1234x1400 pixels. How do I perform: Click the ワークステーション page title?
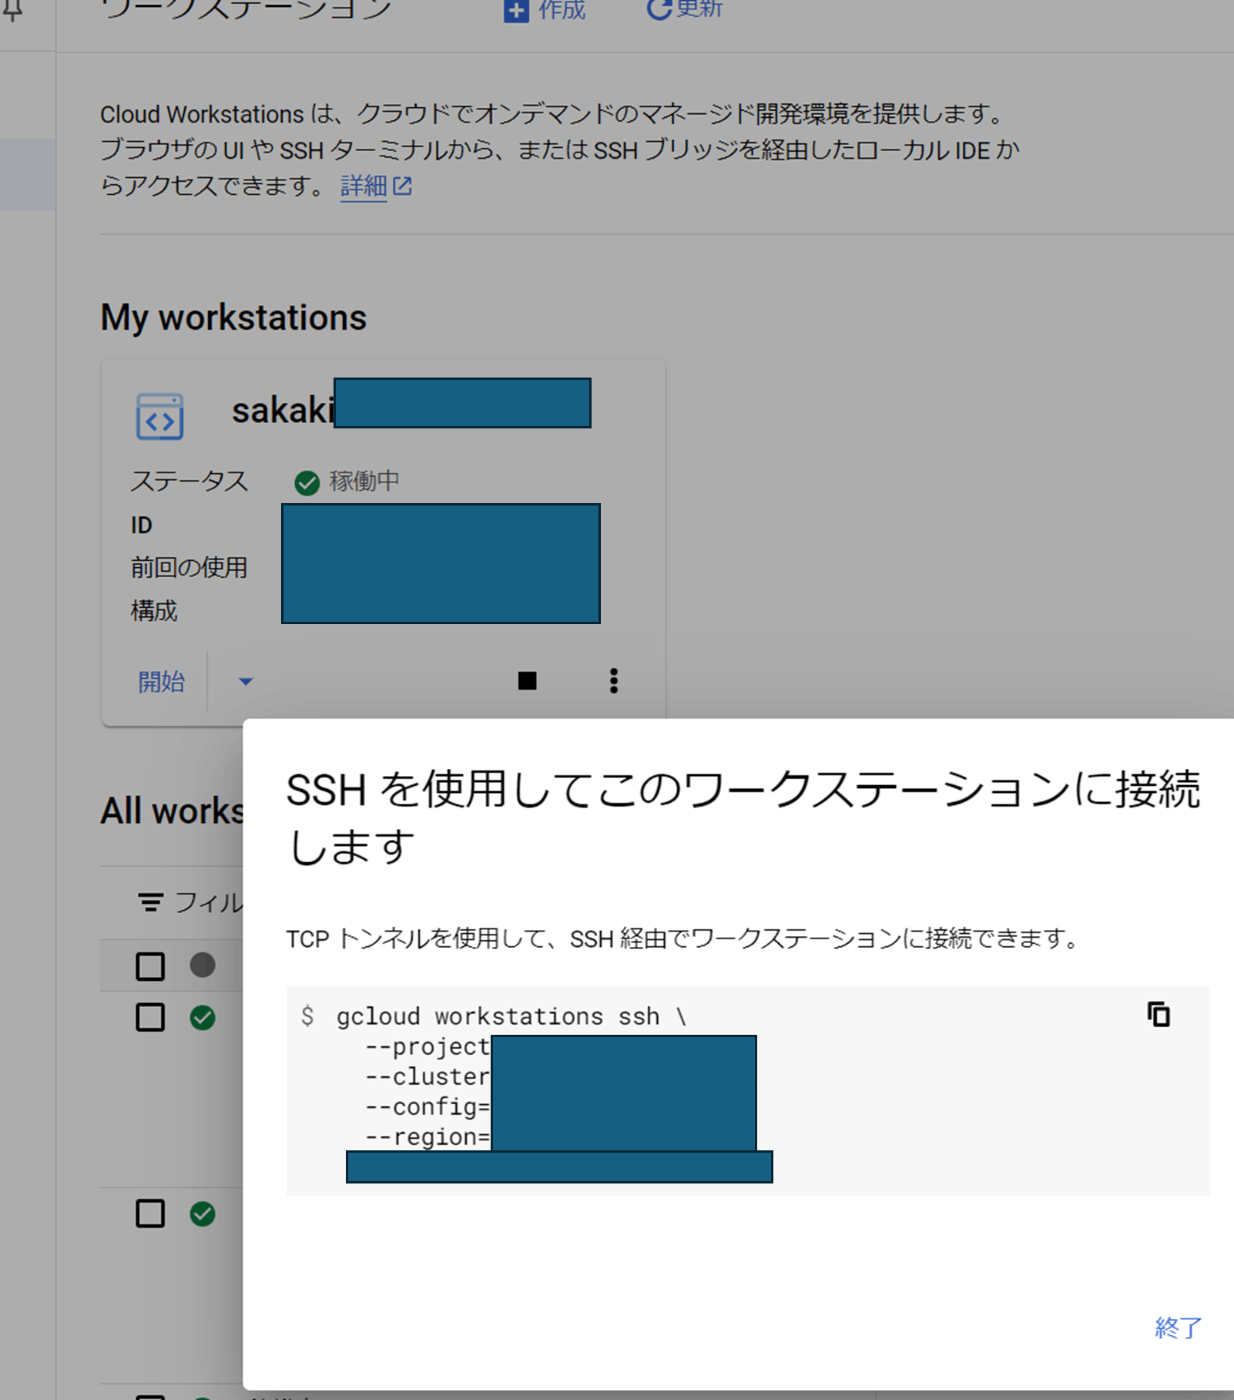click(x=246, y=10)
